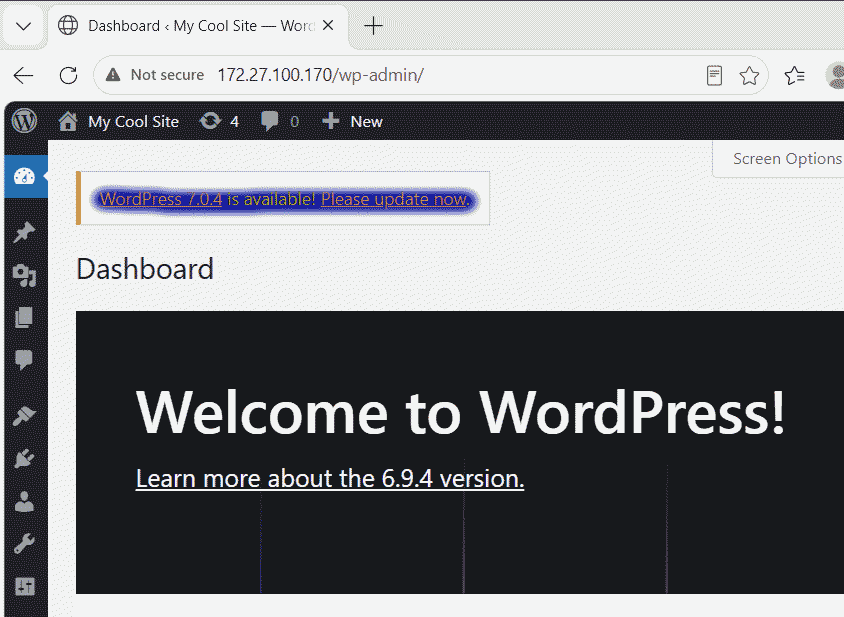The height and width of the screenshot is (617, 844).
Task: Close the Dashboard browser tab
Action: click(x=328, y=25)
